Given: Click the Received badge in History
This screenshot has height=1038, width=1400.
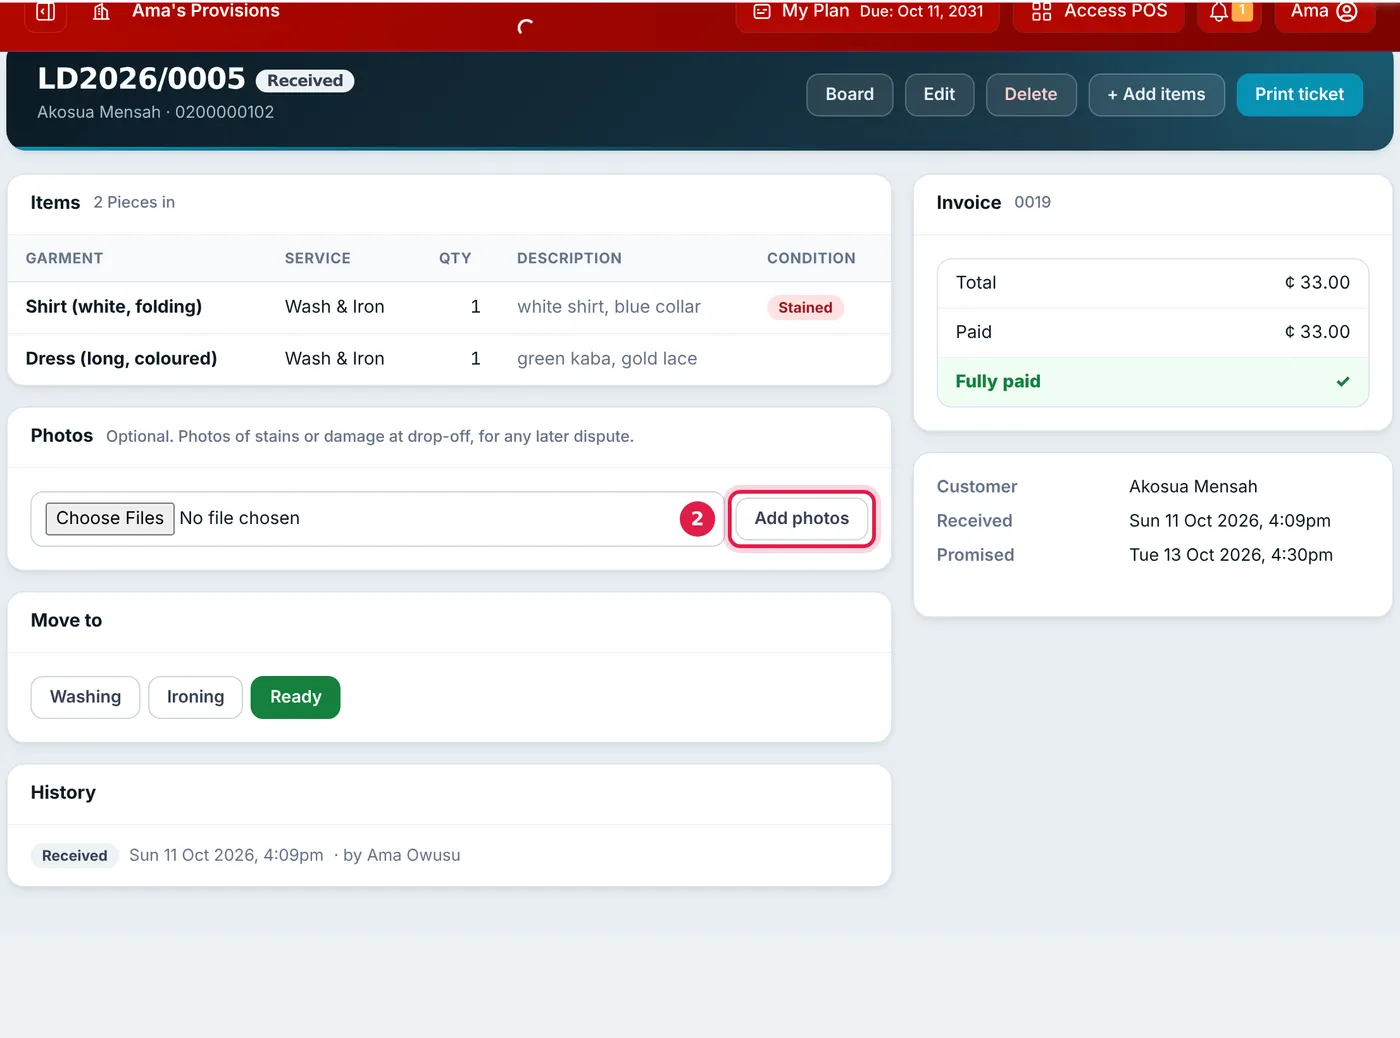Looking at the screenshot, I should point(75,856).
